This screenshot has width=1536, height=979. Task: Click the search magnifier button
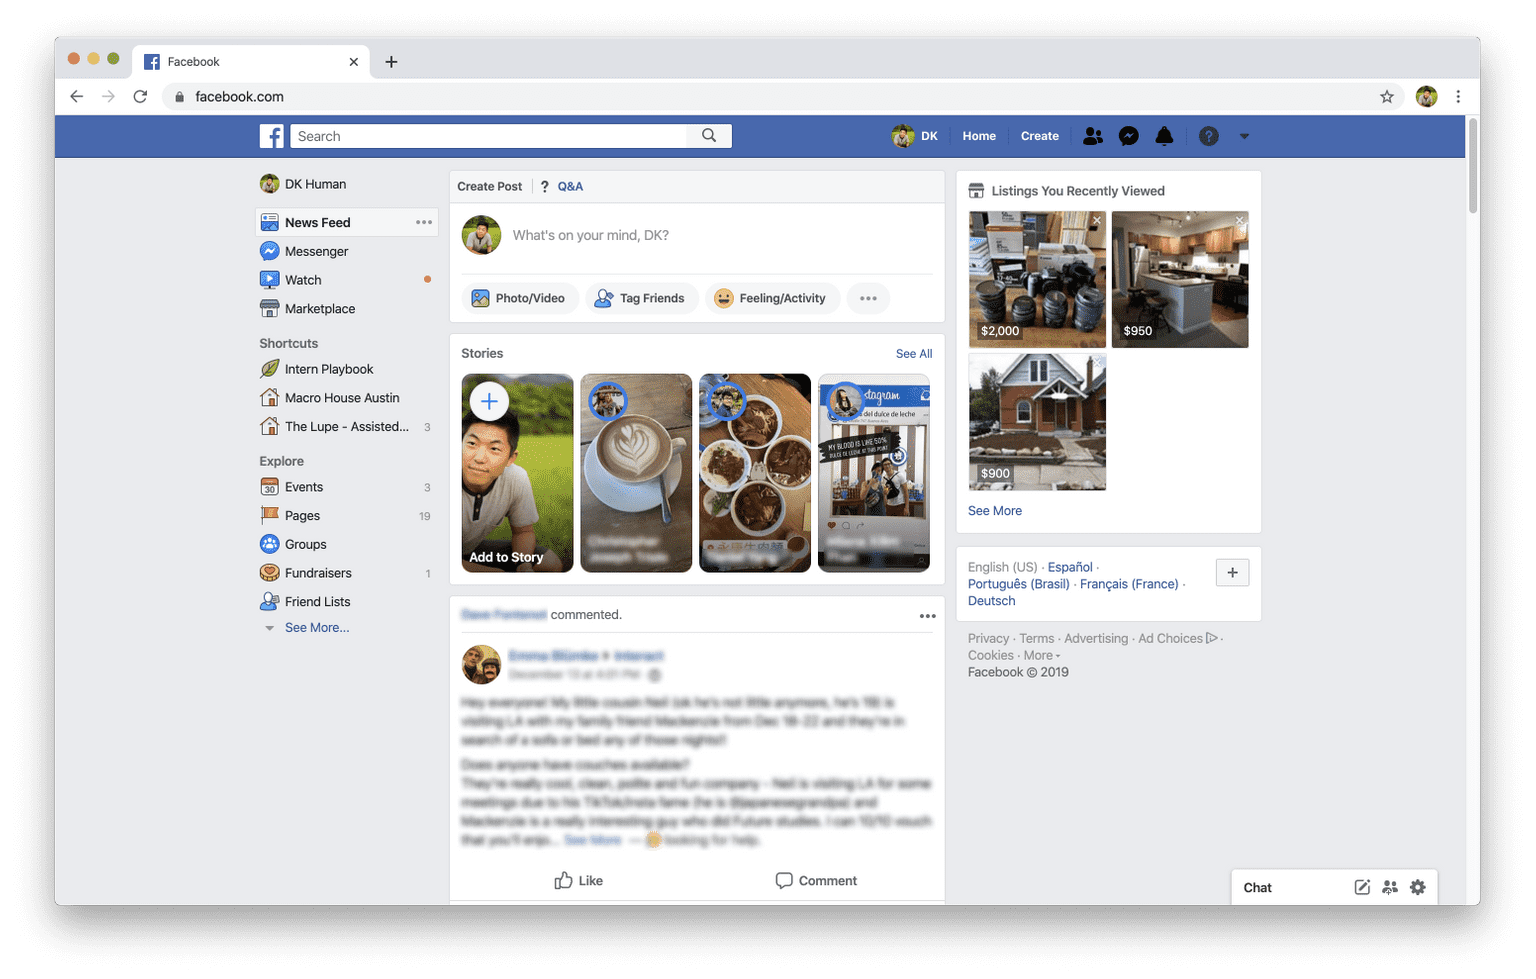709,136
